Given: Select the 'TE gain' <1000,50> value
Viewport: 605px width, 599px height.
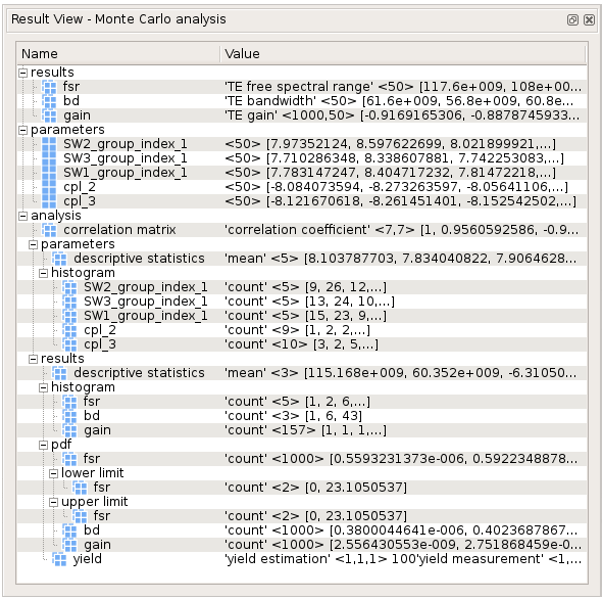Looking at the screenshot, I should (402, 115).
